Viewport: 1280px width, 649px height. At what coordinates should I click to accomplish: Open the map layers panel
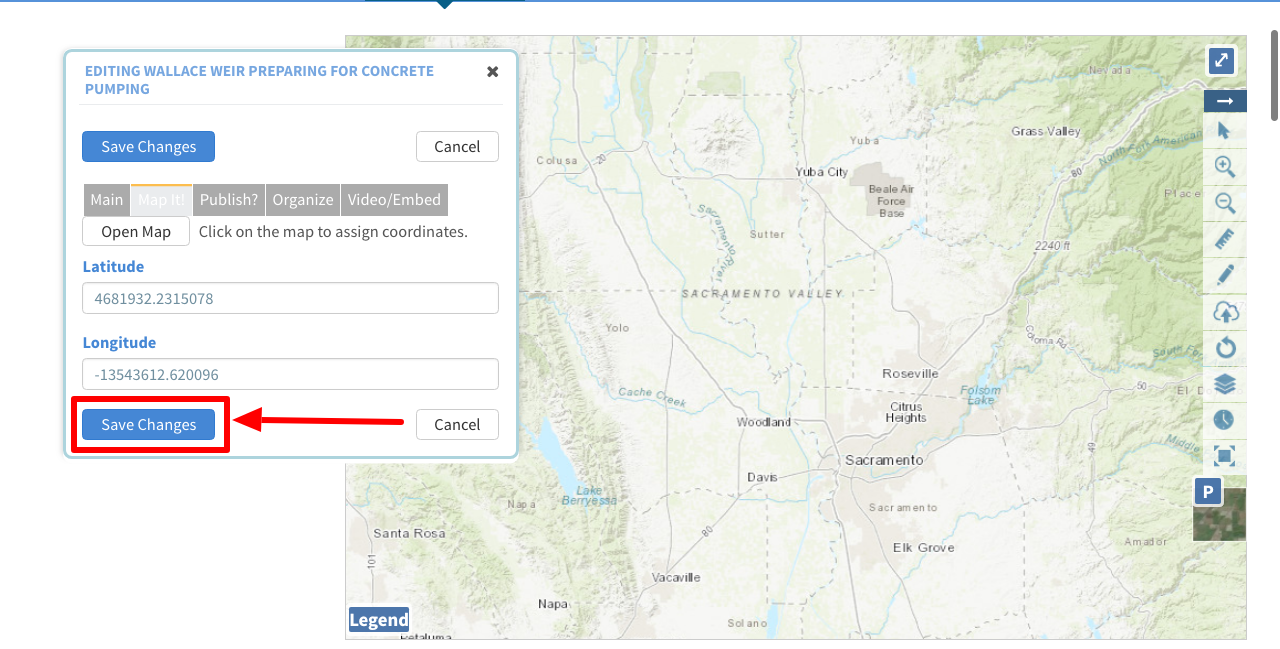click(x=1225, y=384)
